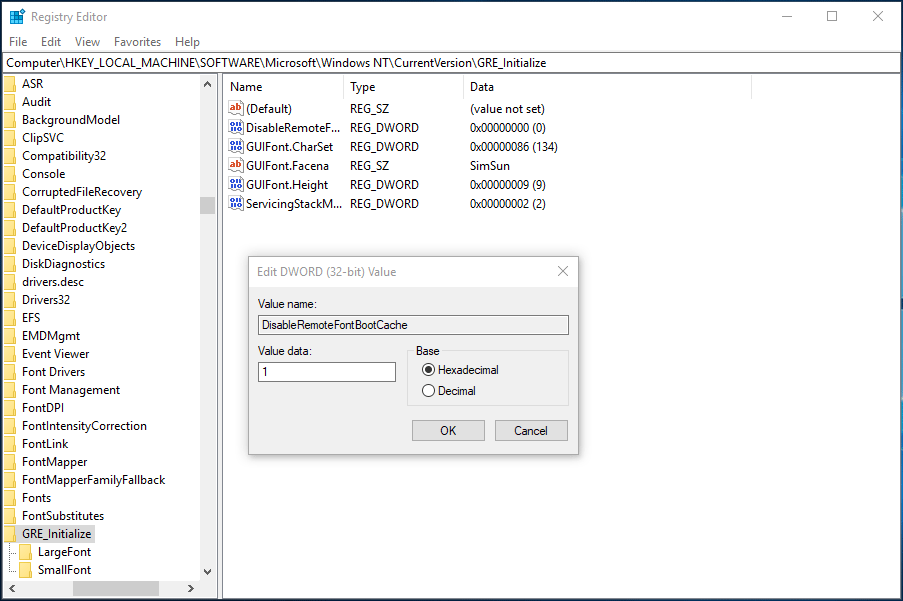Click the GUIFont.Height DWORD icon

click(236, 184)
